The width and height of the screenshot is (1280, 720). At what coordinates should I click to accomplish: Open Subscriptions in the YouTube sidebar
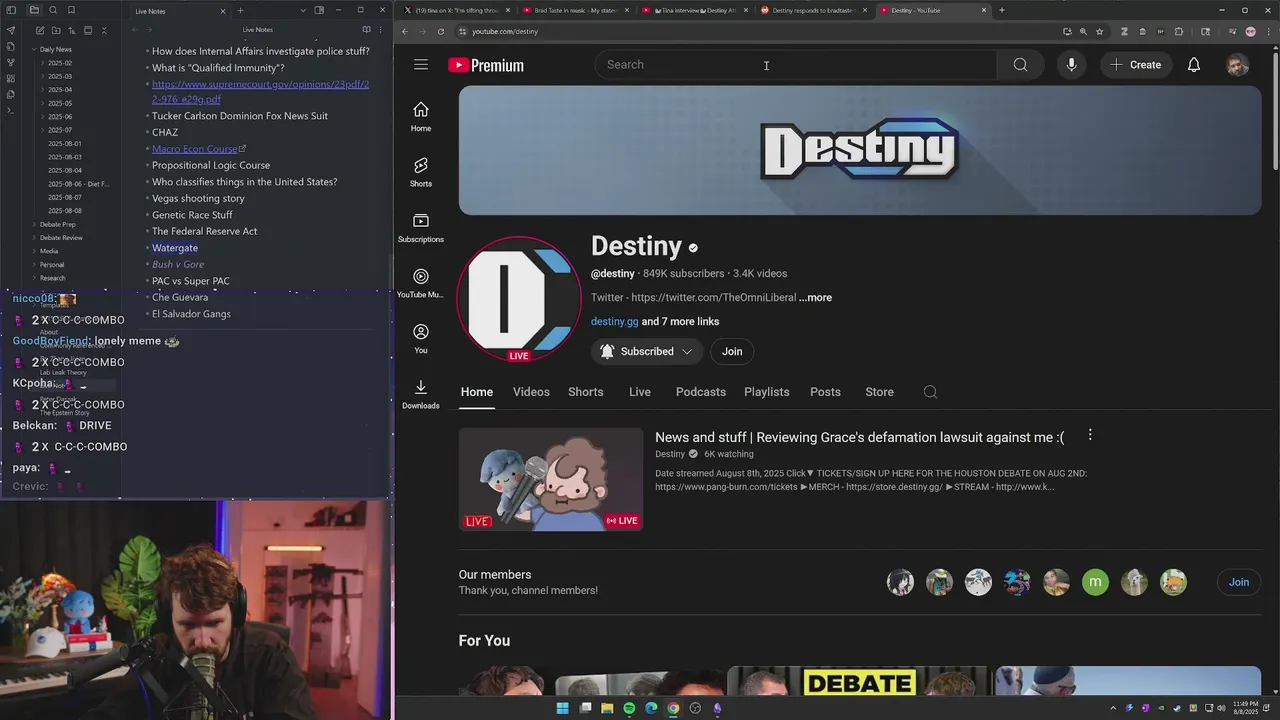coord(421,228)
